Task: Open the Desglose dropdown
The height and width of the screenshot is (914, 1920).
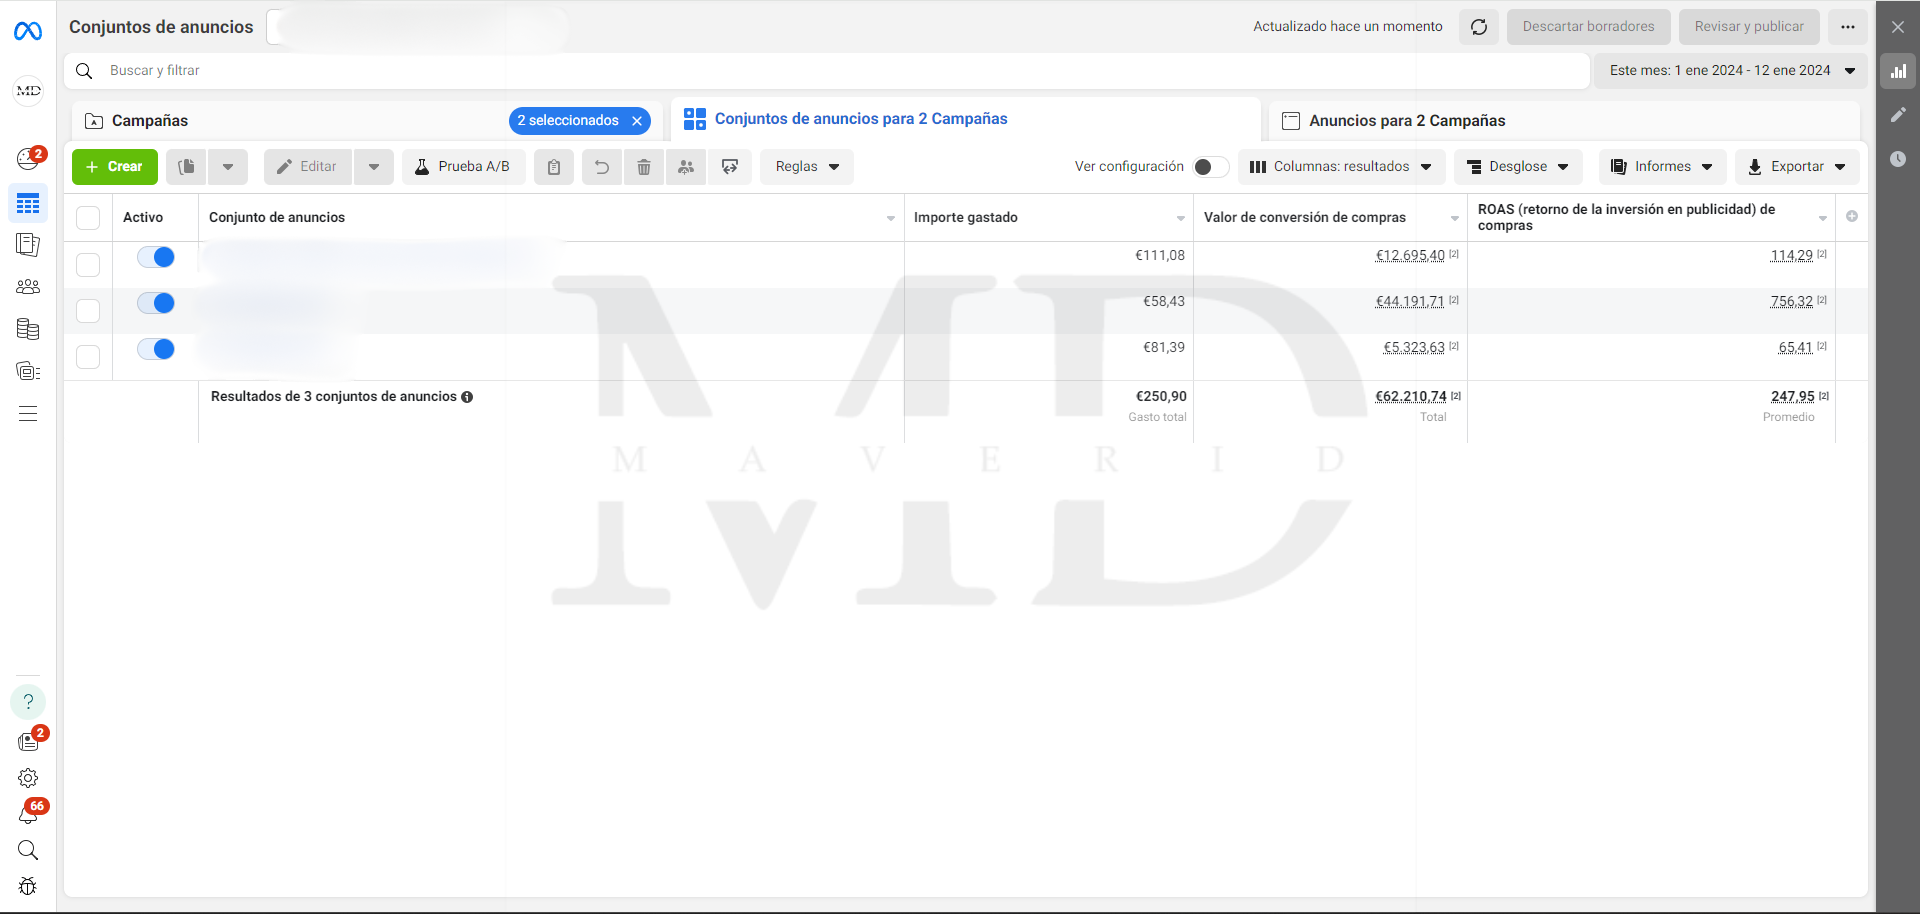Action: pos(1517,167)
